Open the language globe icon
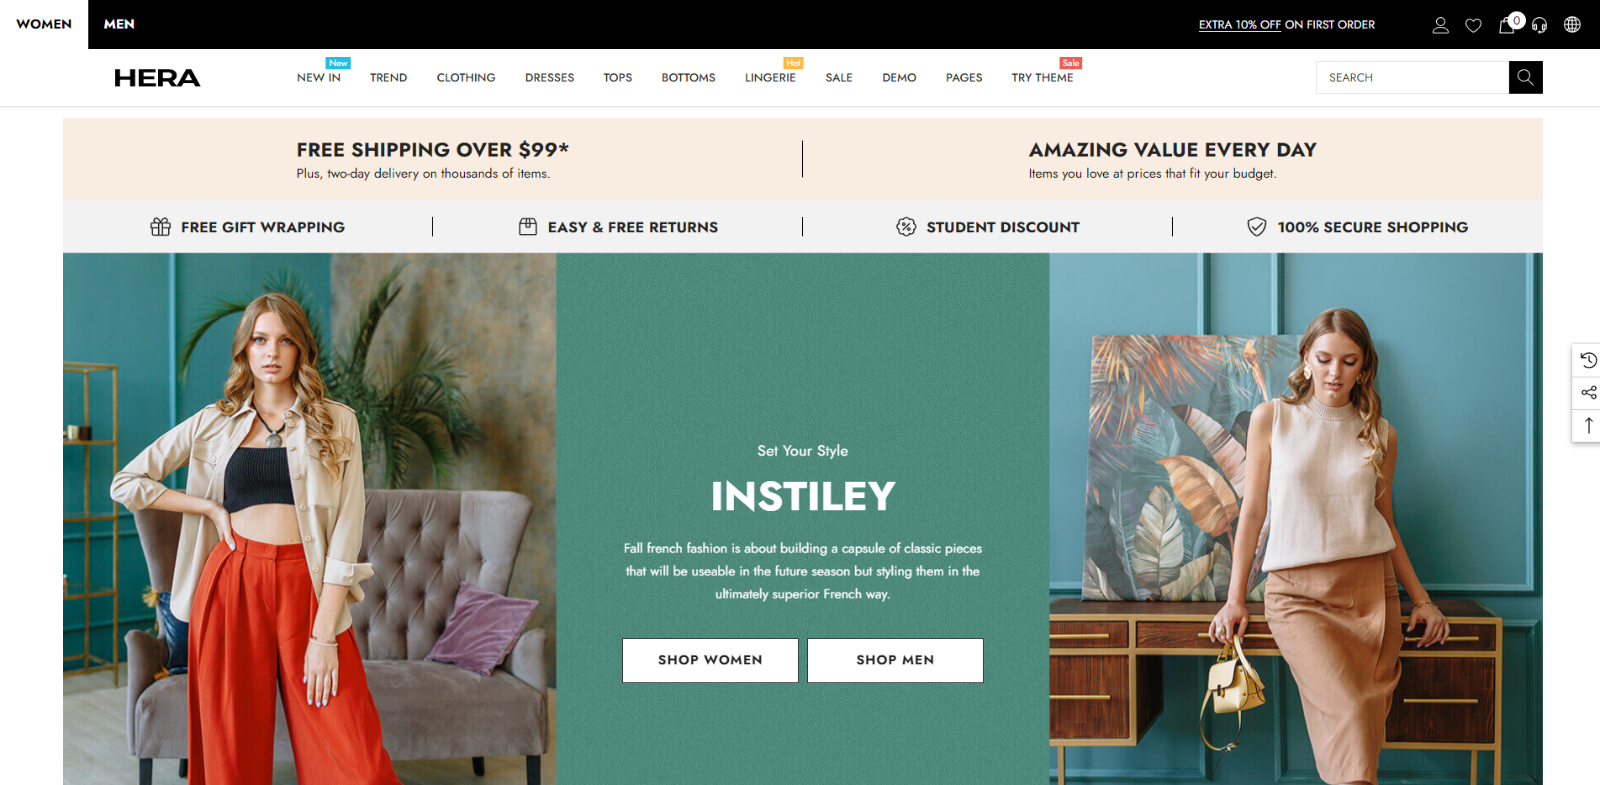Image resolution: width=1600 pixels, height=785 pixels. 1572,25
